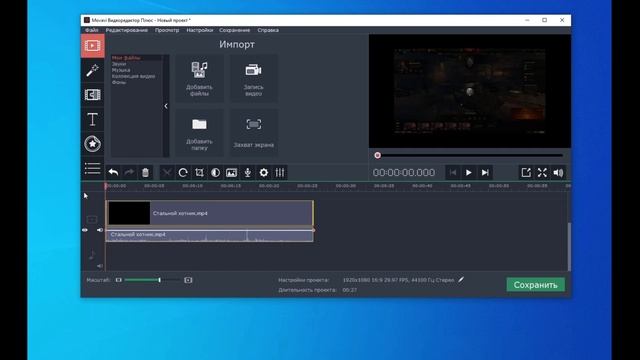640x360 pixels.
Task: Click the Добавить файлы button
Action: (200, 78)
